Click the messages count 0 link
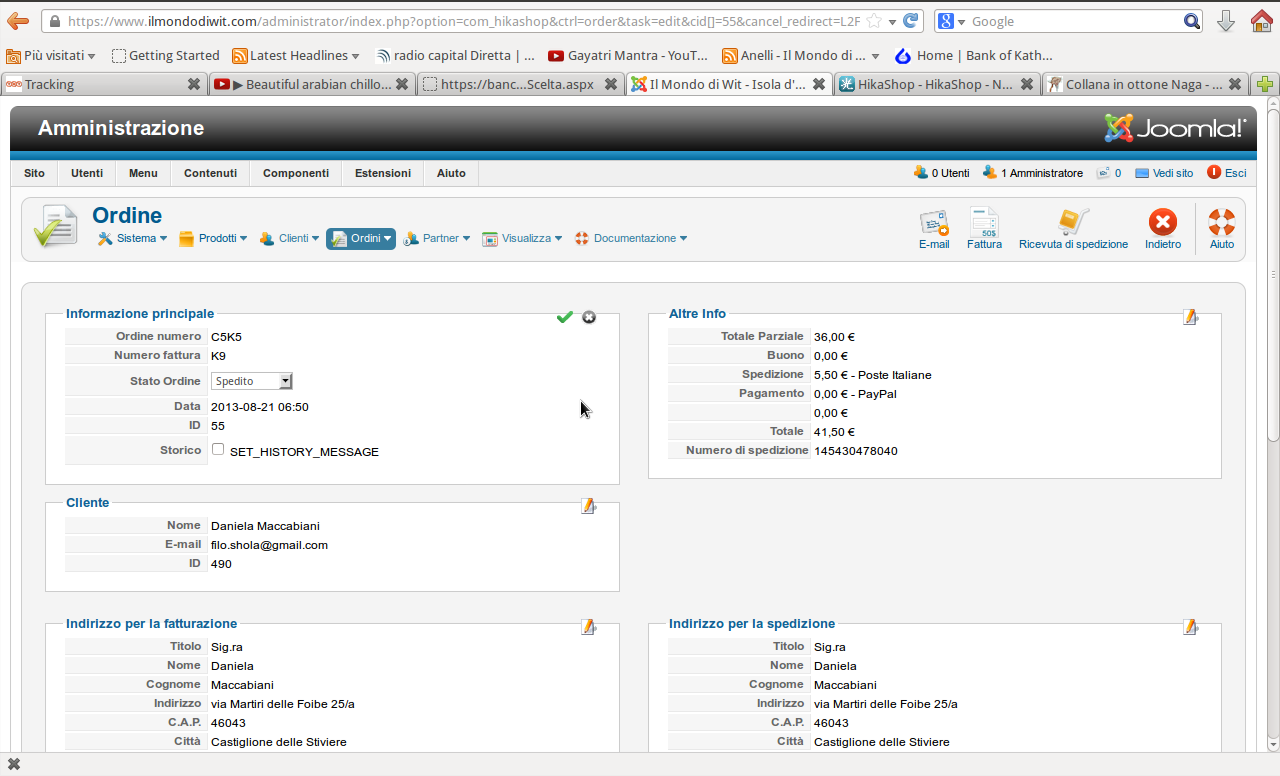This screenshot has width=1280, height=776. pos(1109,173)
